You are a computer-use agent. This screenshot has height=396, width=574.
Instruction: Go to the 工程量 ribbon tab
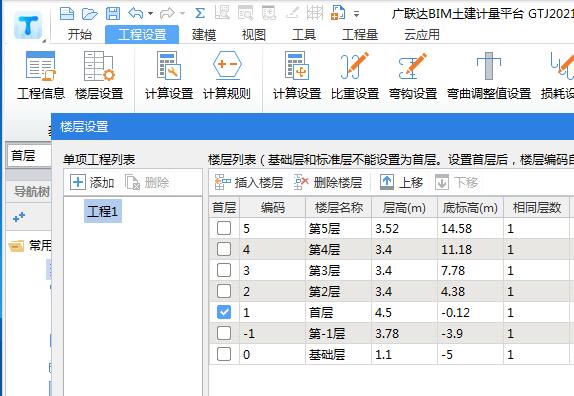[x=360, y=35]
